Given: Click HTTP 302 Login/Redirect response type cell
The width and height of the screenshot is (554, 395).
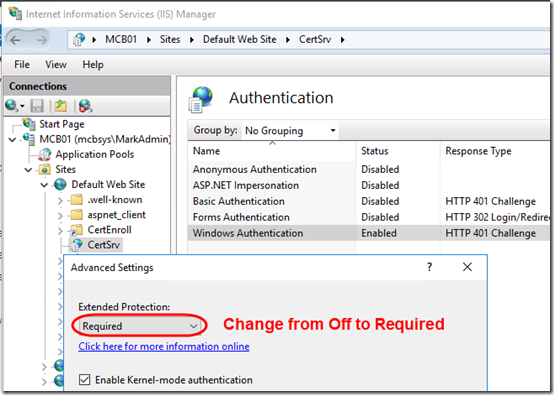Looking at the screenshot, I should [x=497, y=217].
